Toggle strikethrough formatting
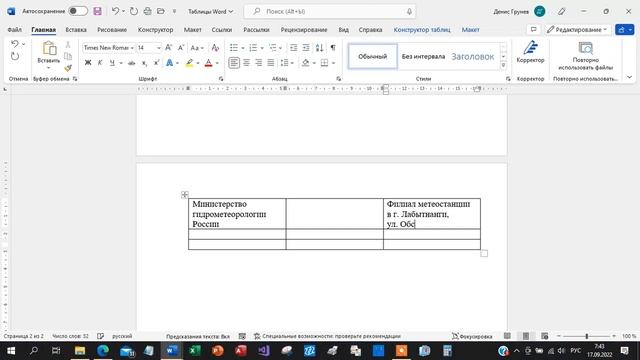The height and width of the screenshot is (360, 640). [131, 63]
